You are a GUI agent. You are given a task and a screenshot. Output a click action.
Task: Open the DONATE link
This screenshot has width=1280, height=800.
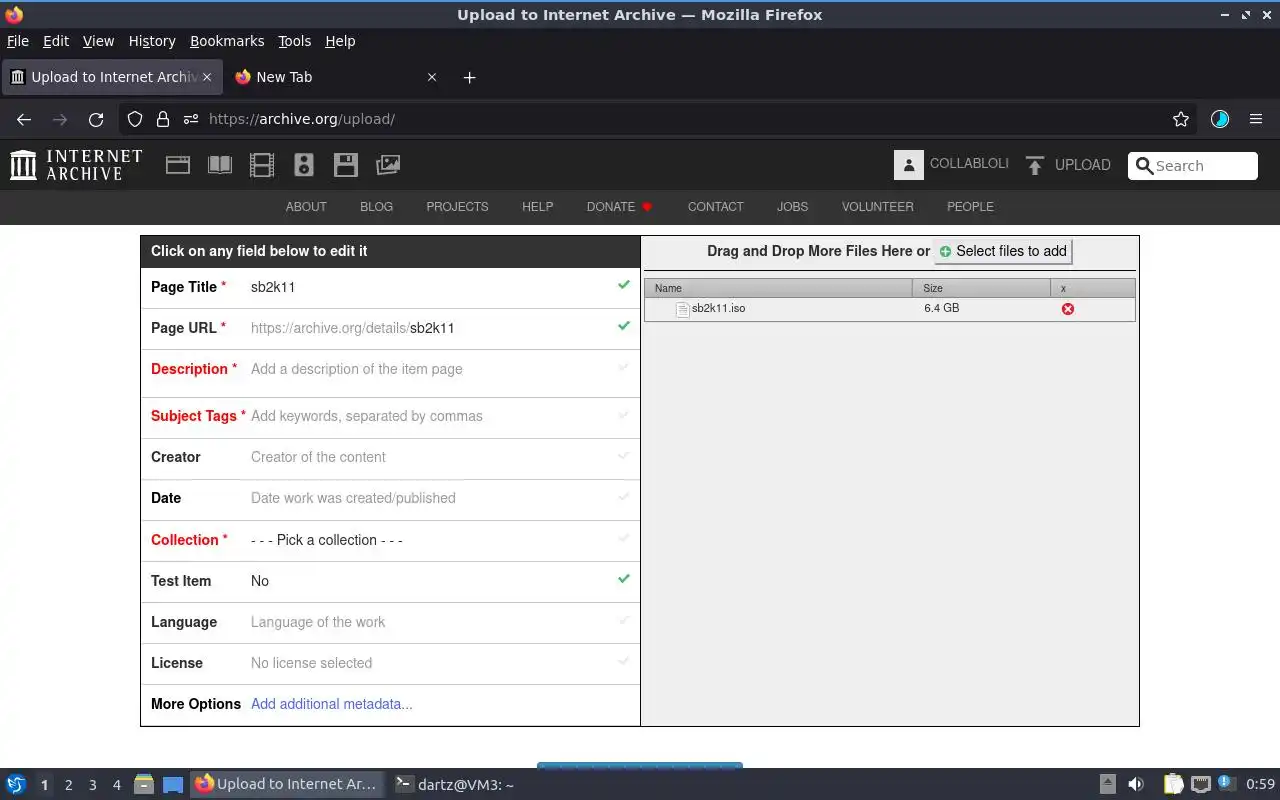(619, 207)
